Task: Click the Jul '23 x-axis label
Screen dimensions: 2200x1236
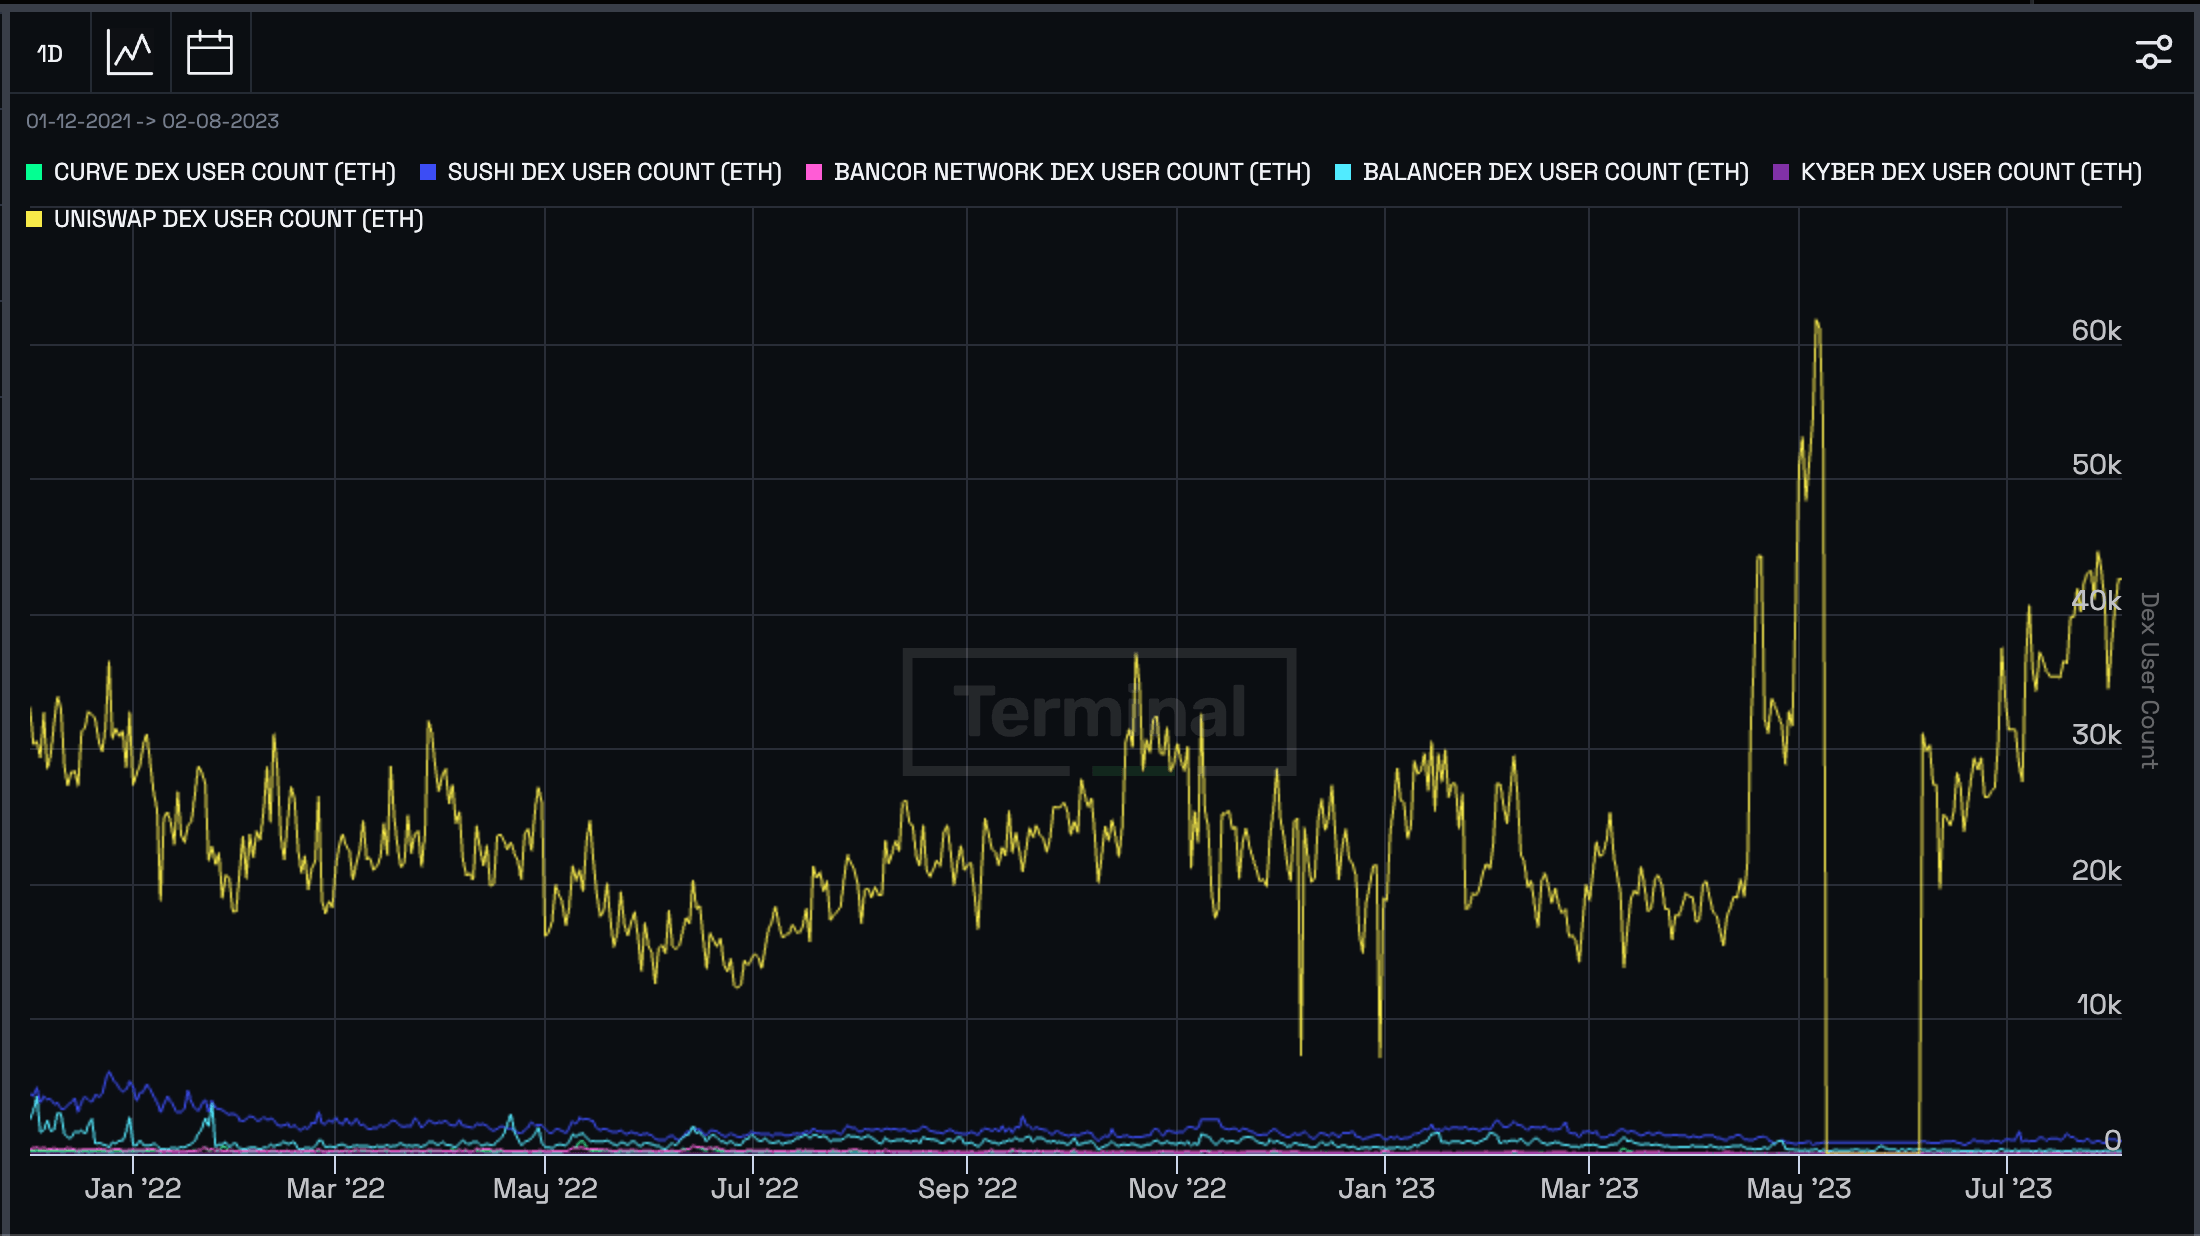Action: tap(2008, 1189)
